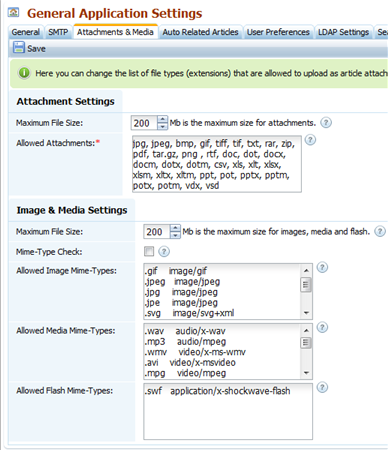Open help for Allowed Flash Mime-Types
Viewport: 388px width, 450px height.
point(322,387)
